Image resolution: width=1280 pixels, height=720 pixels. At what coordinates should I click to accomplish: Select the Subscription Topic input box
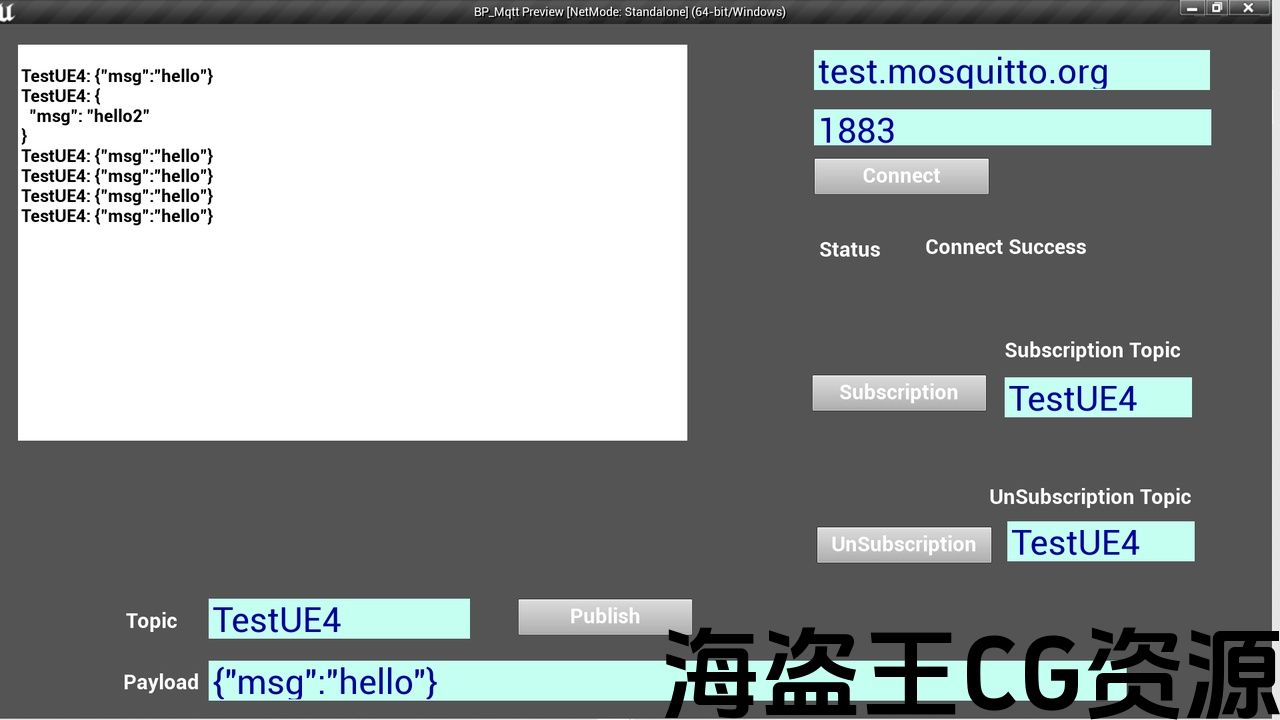(1097, 398)
